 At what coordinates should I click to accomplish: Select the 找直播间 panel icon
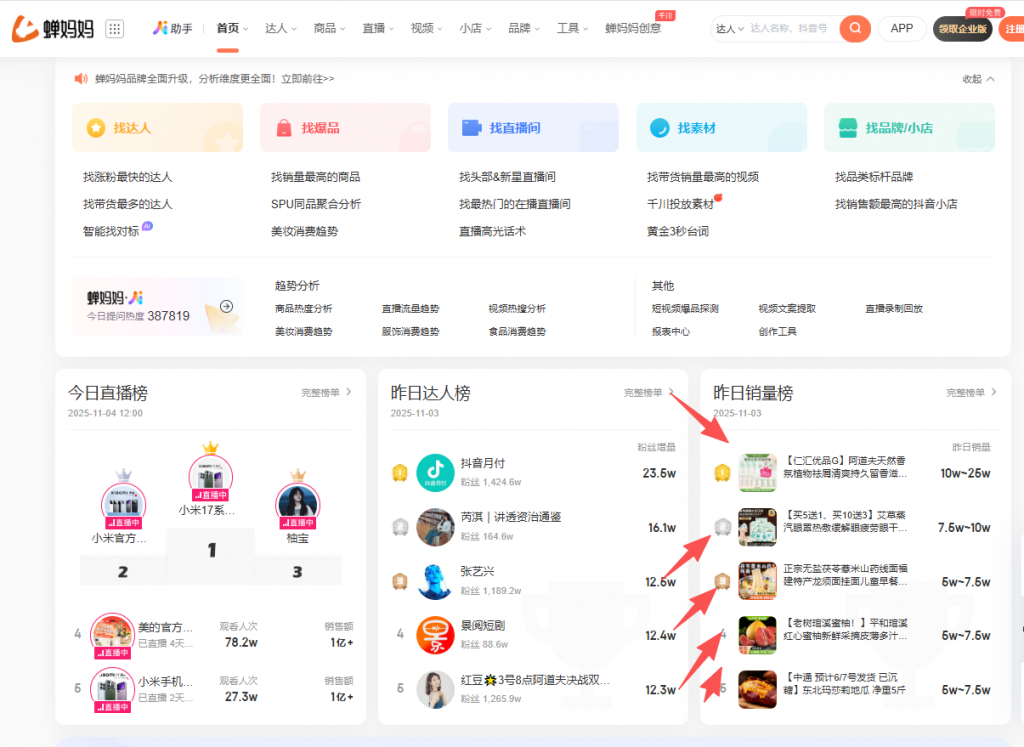[470, 127]
